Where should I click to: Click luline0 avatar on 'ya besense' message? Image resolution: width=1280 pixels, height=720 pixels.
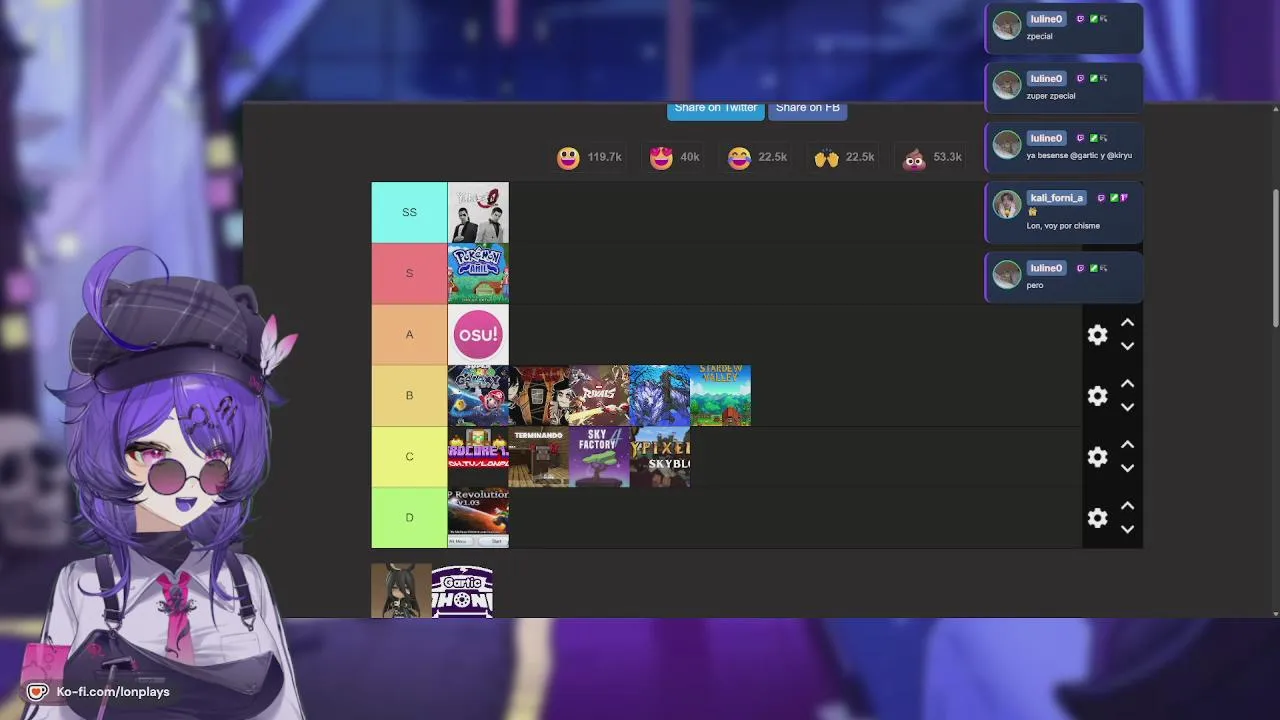[x=1007, y=144]
